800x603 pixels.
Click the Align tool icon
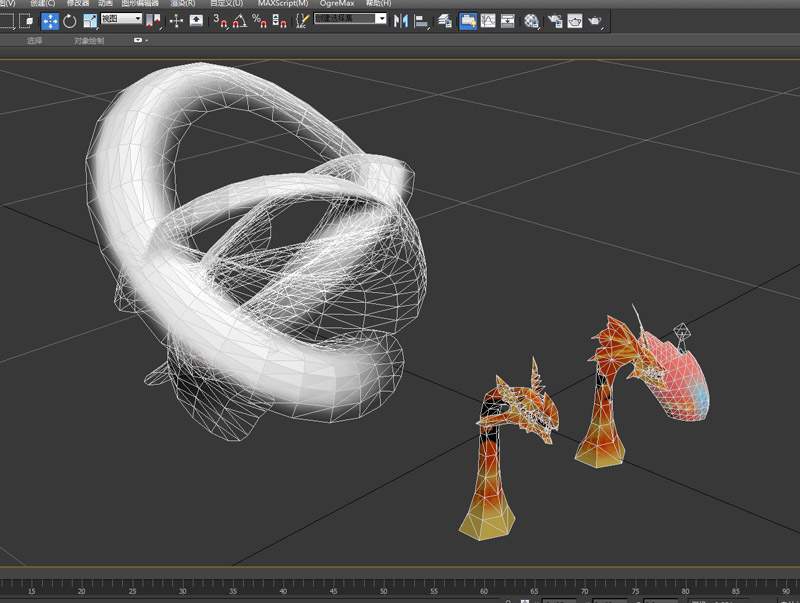421,20
